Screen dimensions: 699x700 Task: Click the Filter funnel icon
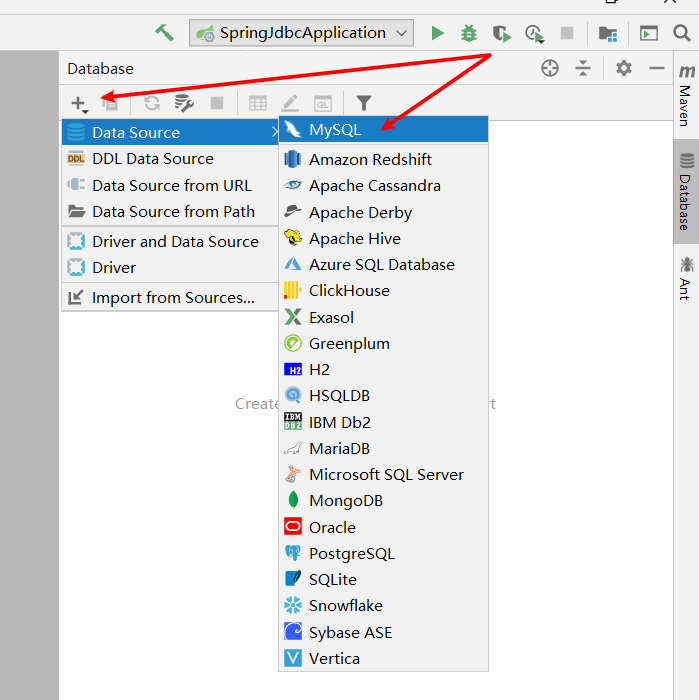click(364, 103)
